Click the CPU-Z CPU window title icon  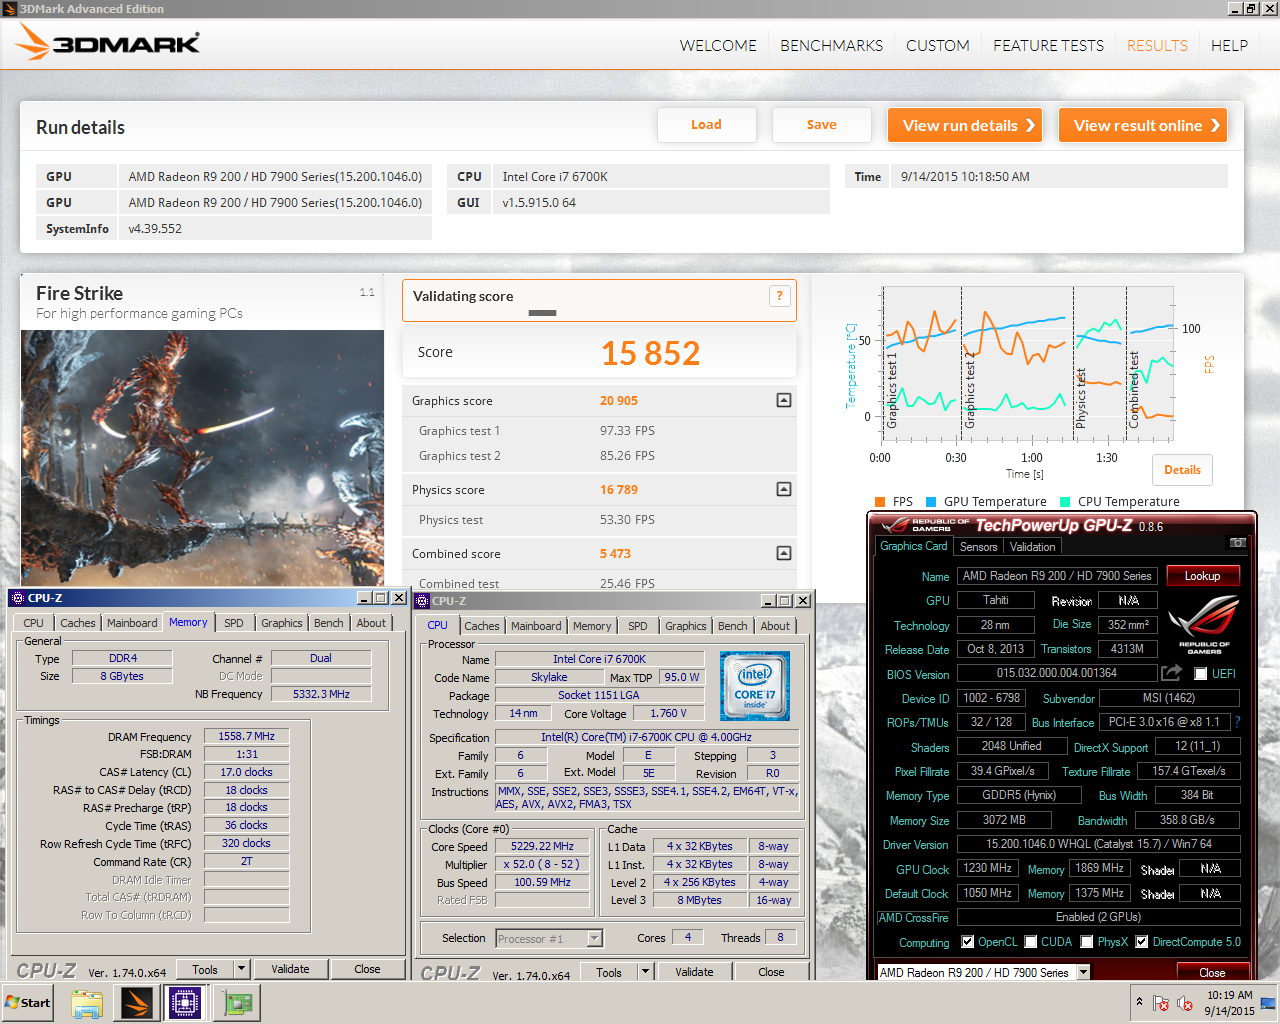pyautogui.click(x=422, y=601)
